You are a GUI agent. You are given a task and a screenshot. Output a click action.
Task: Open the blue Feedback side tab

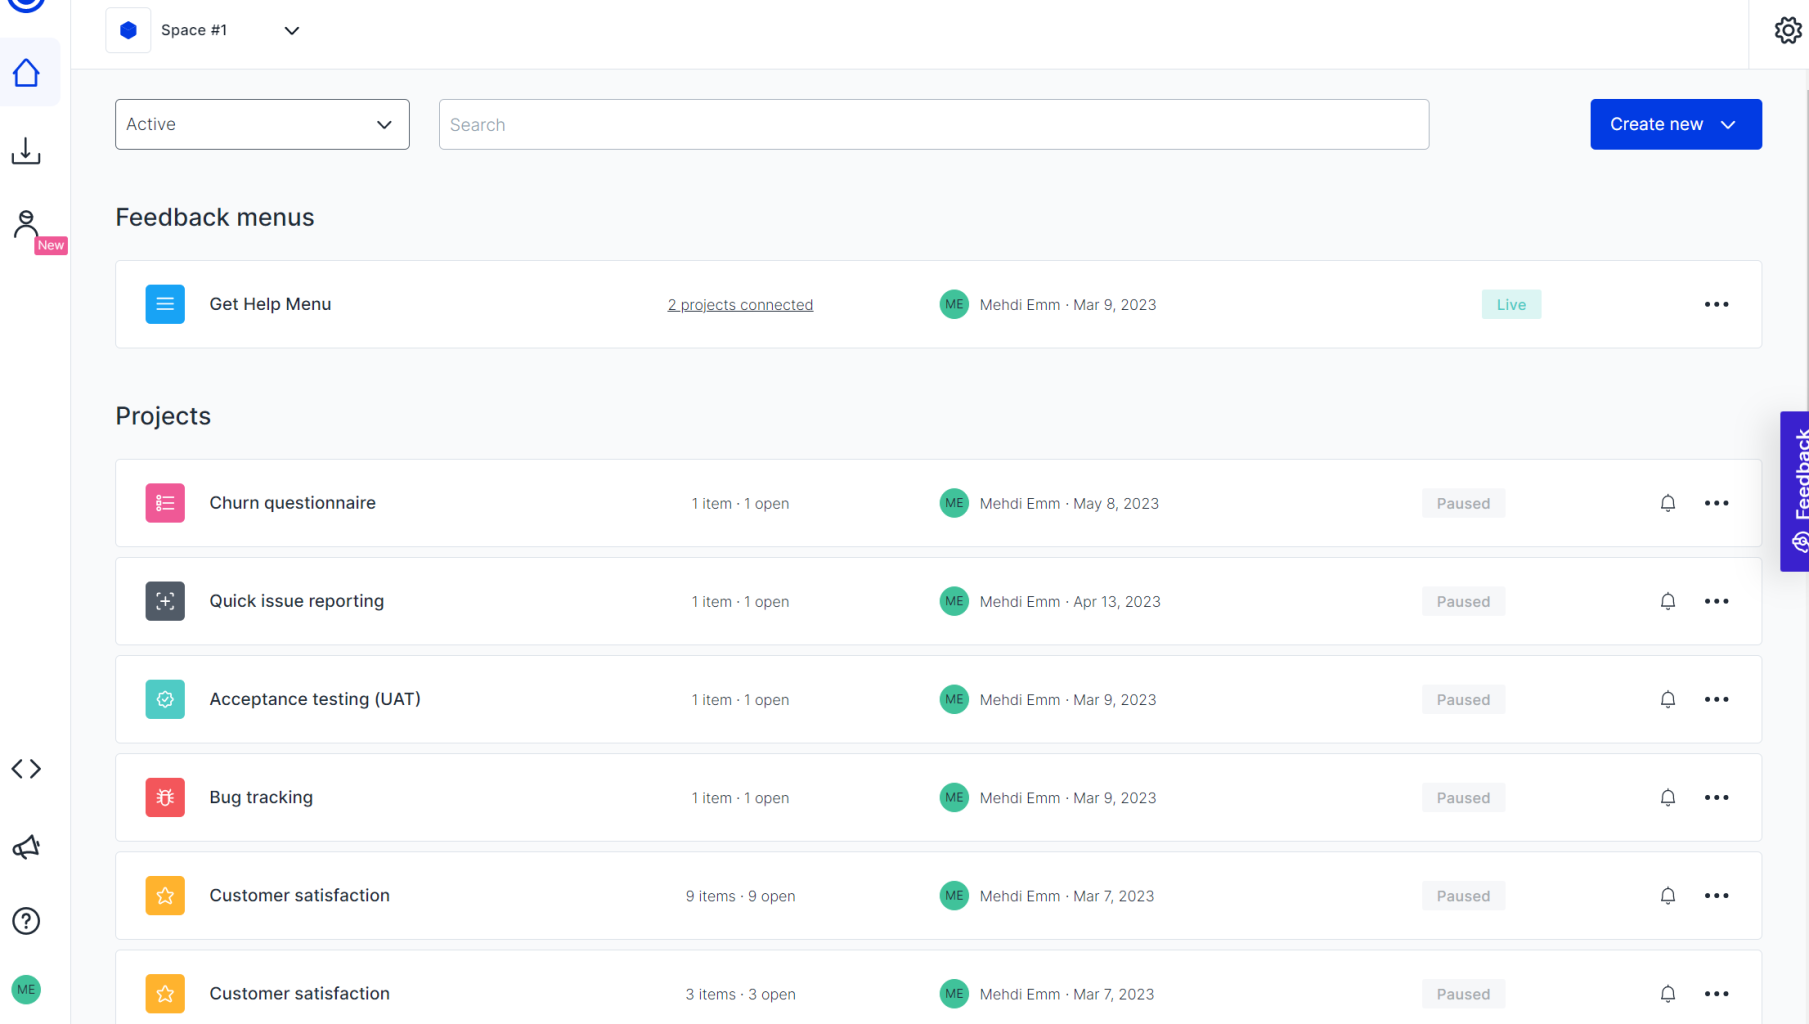1796,491
